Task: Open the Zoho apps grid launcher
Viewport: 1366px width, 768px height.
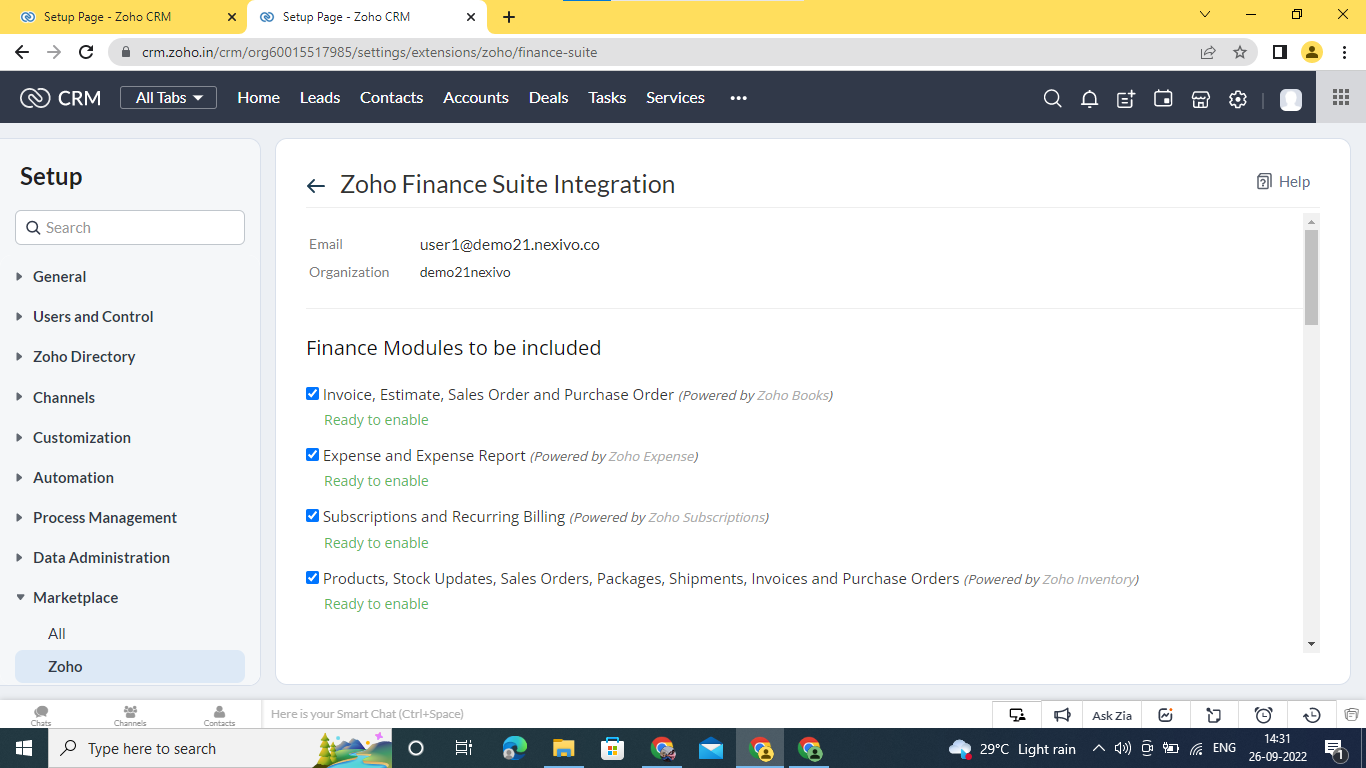Action: (1341, 97)
